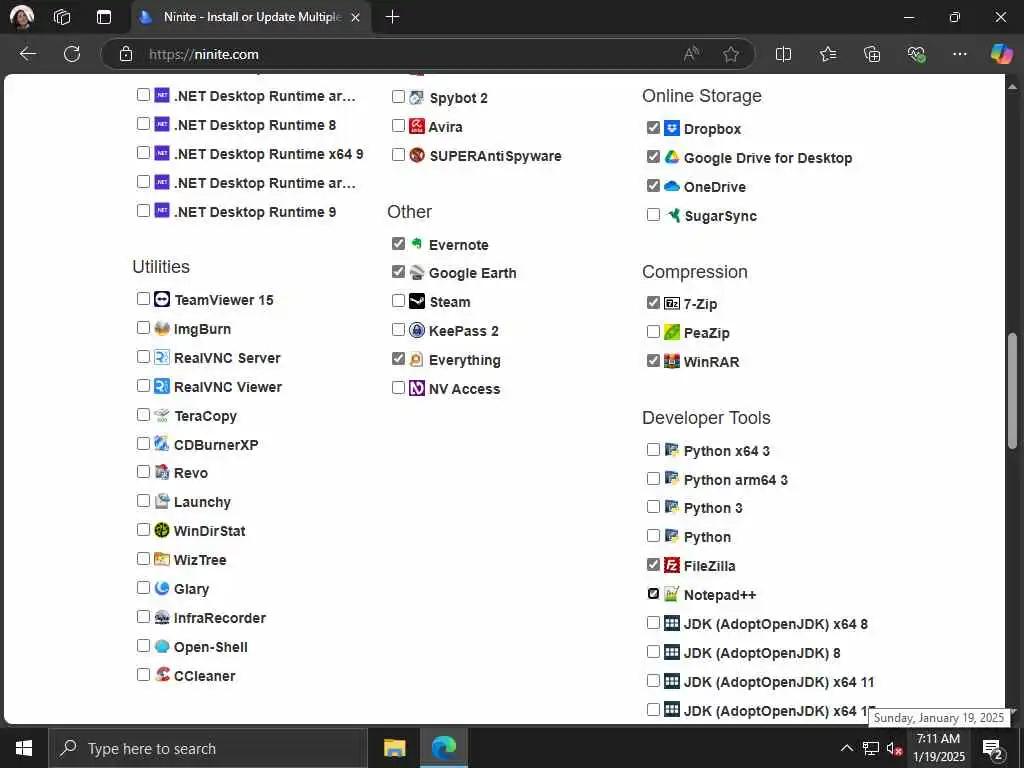This screenshot has height=768, width=1024.
Task: Click the Open-Shell icon
Action: coord(162,646)
